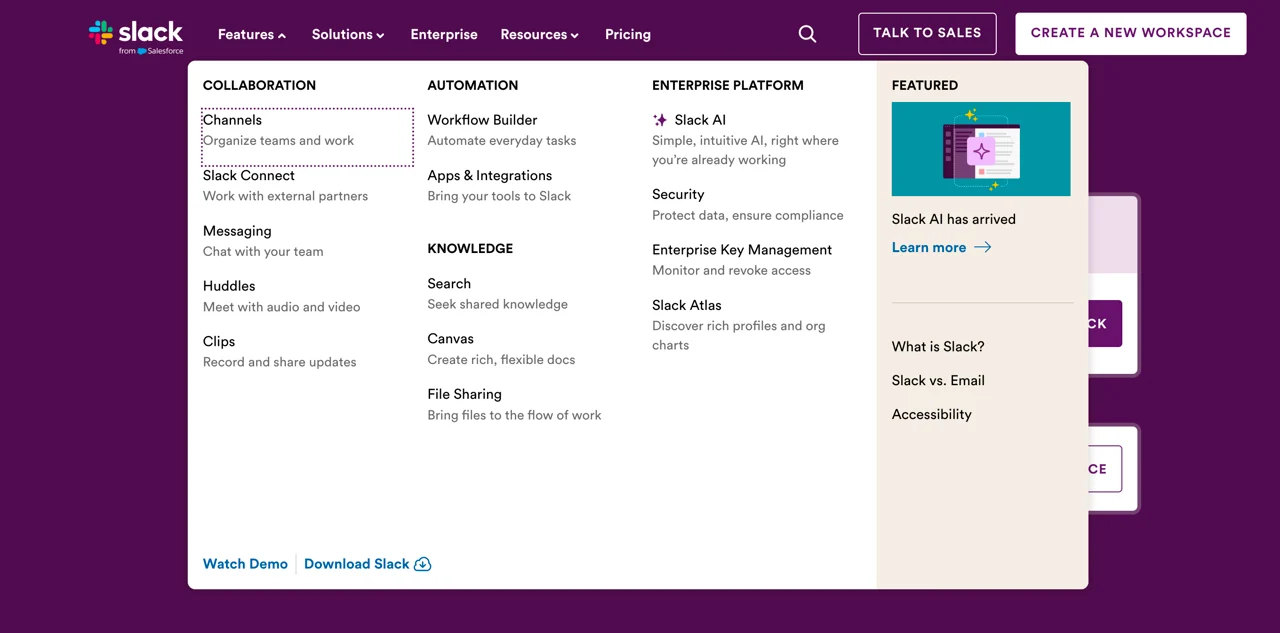Click "Meet with audio and video" description
The height and width of the screenshot is (633, 1280).
pyautogui.click(x=282, y=307)
